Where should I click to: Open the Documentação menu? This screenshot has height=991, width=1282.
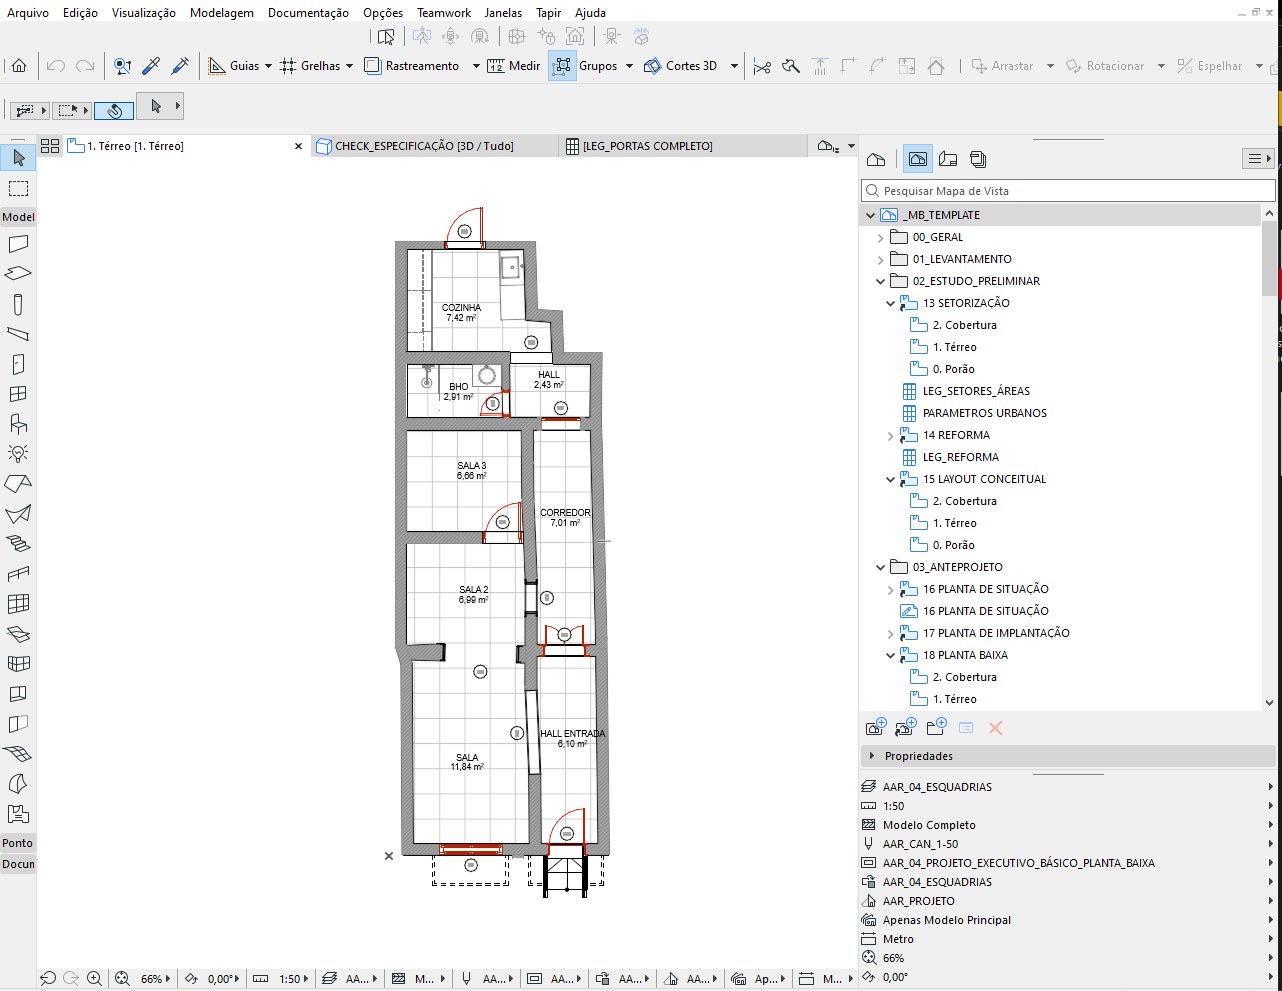point(309,13)
